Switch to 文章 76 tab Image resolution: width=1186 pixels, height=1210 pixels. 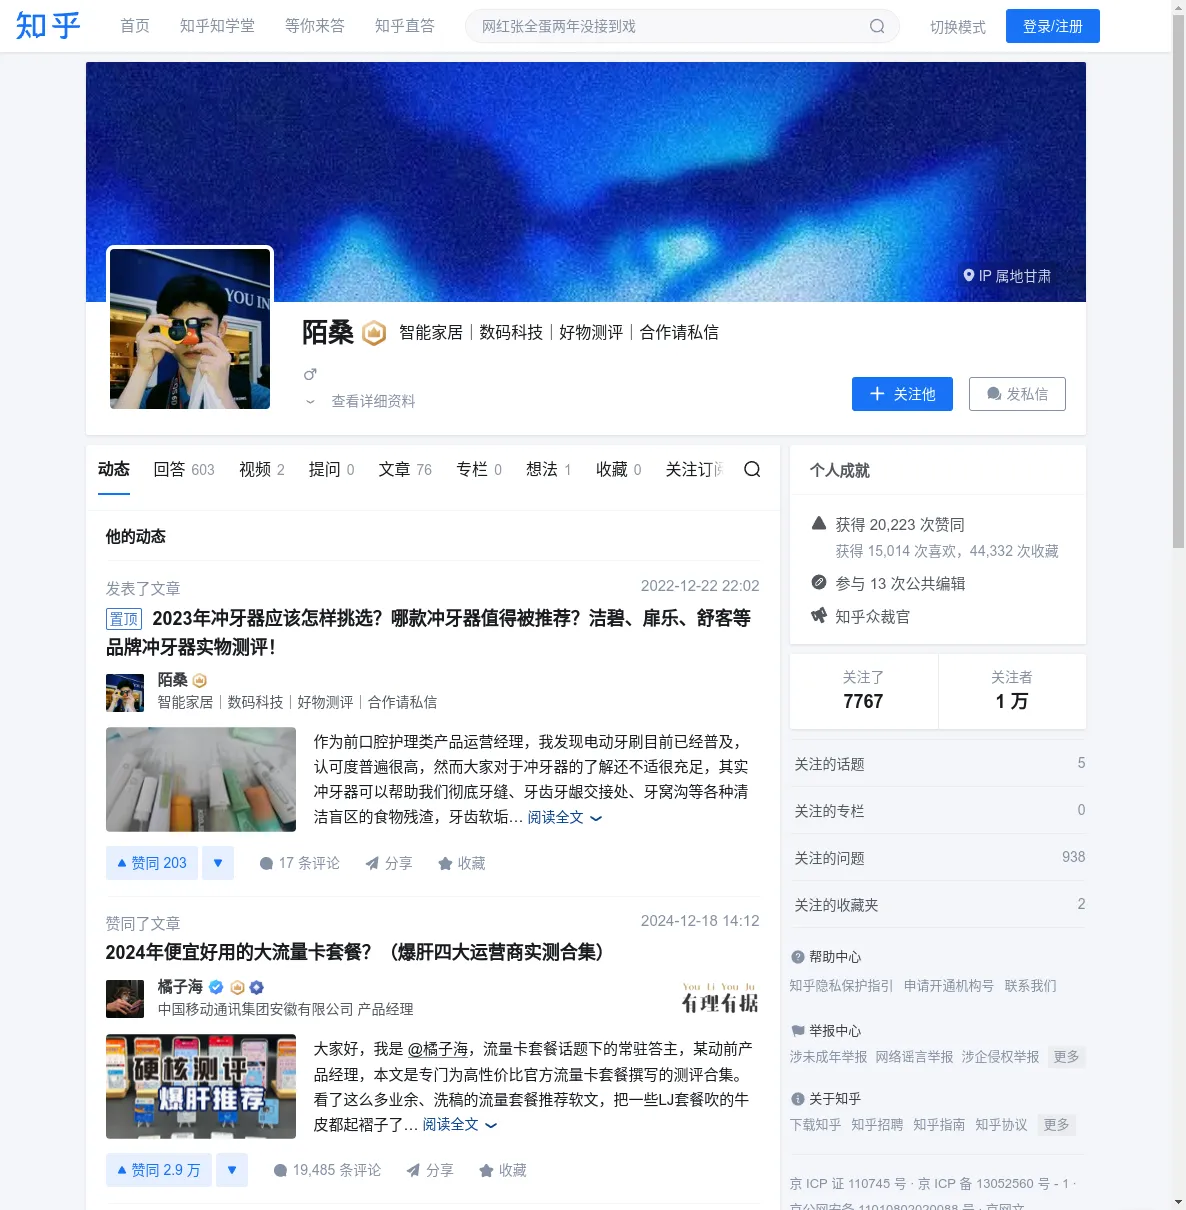(x=405, y=469)
